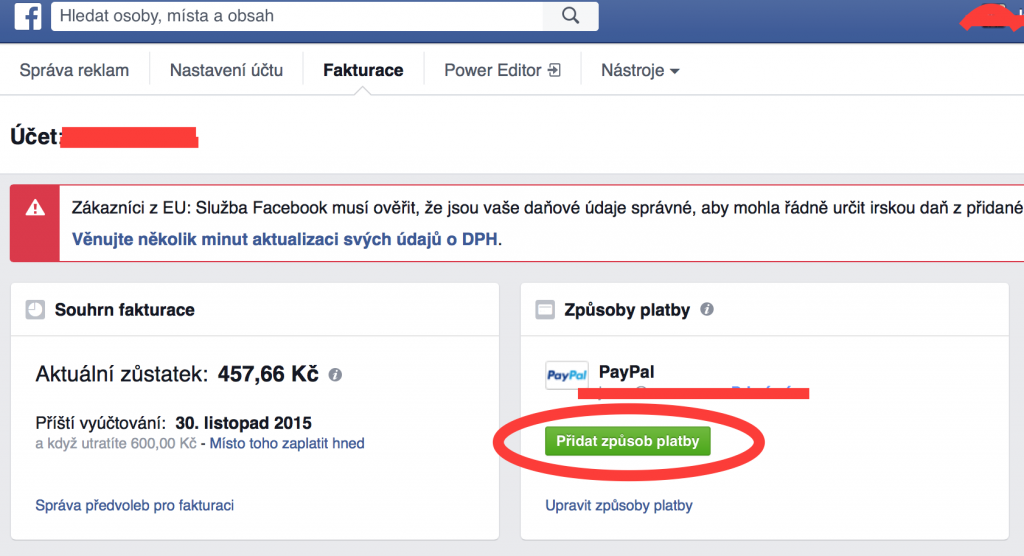Click the info icon next to Způsoby platby
The width and height of the screenshot is (1024, 556).
pos(707,309)
